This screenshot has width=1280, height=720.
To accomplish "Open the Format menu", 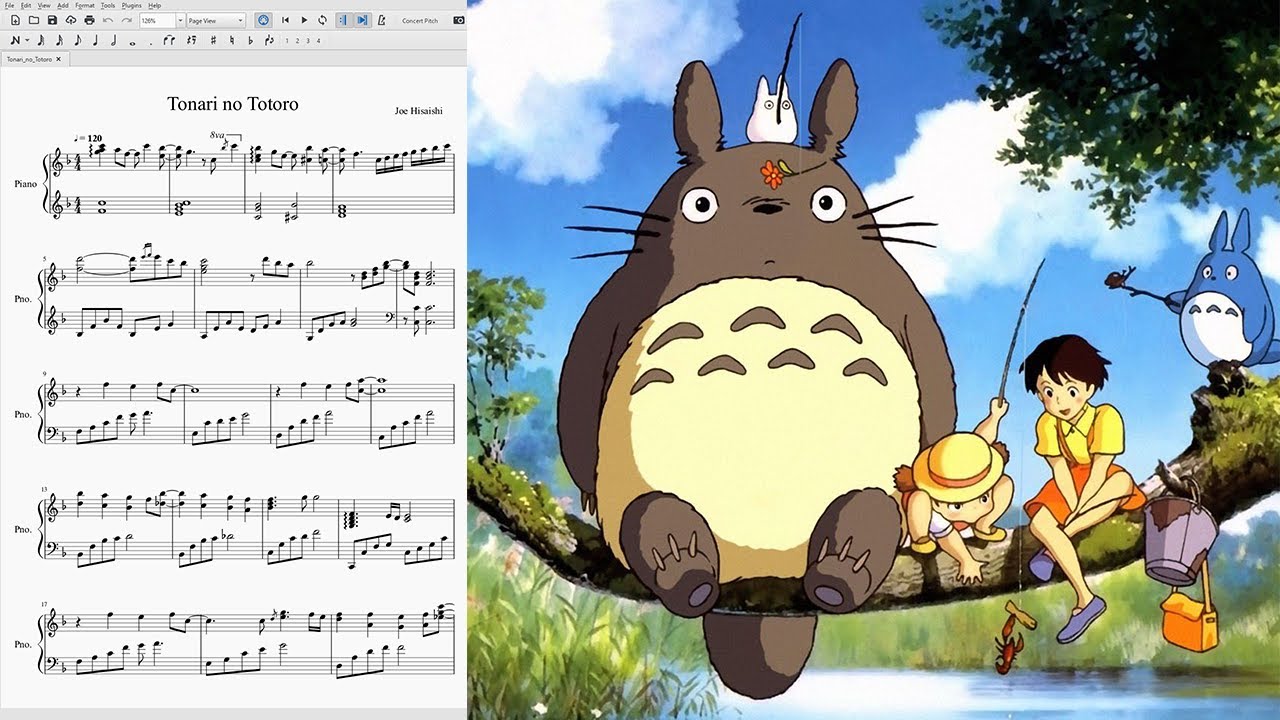I will [85, 6].
